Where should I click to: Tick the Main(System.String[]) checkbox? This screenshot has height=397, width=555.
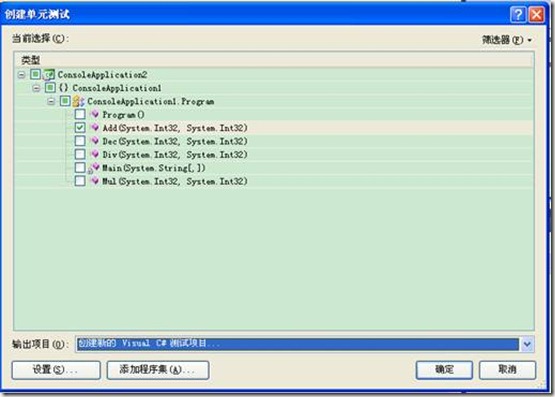(80, 167)
